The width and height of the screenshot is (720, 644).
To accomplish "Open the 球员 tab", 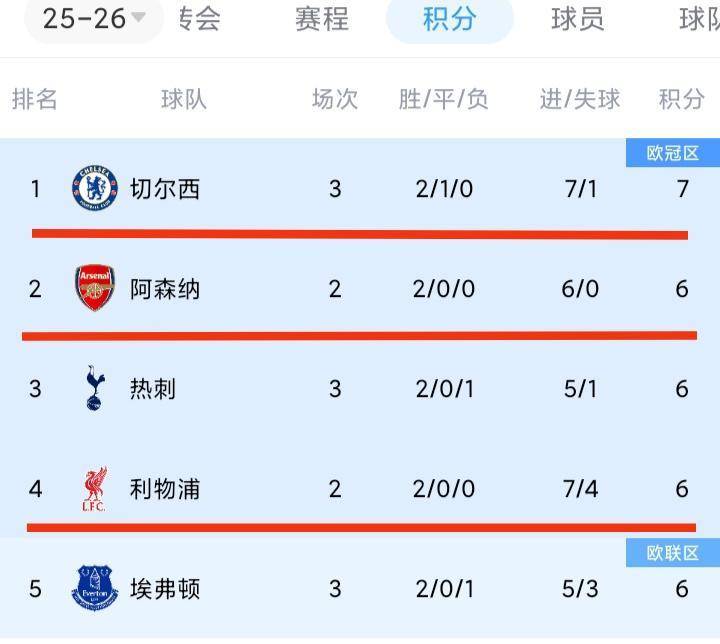I will (x=578, y=18).
